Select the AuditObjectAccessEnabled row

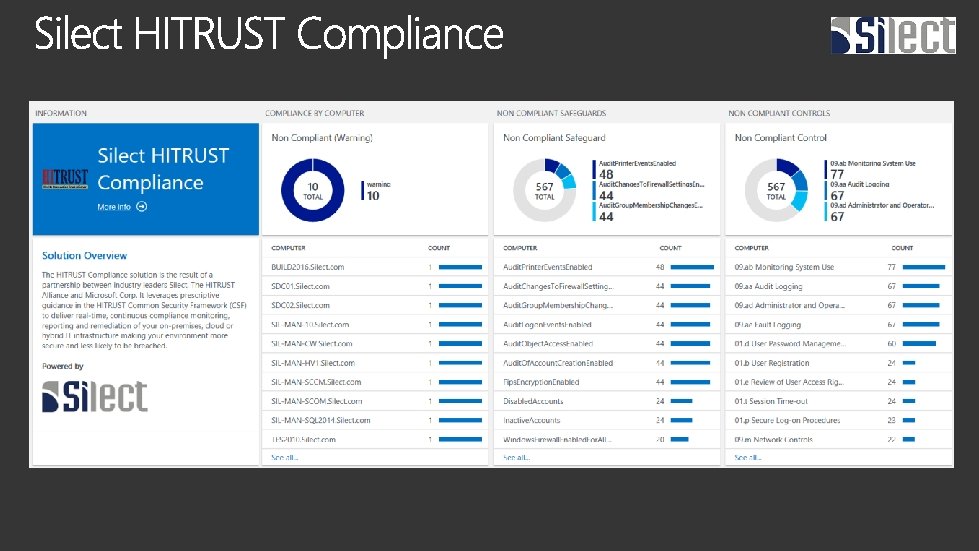[607, 343]
